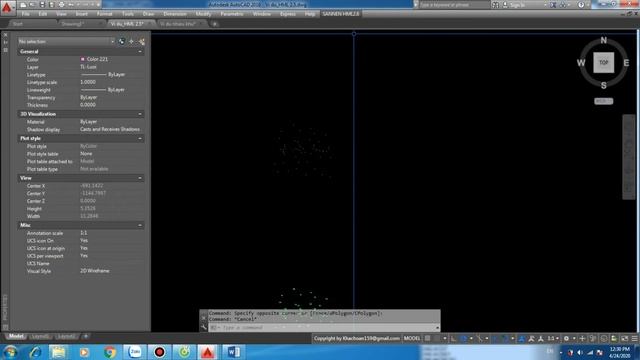
Task: Click the Lineweight ByLayer value
Action: (x=103, y=90)
